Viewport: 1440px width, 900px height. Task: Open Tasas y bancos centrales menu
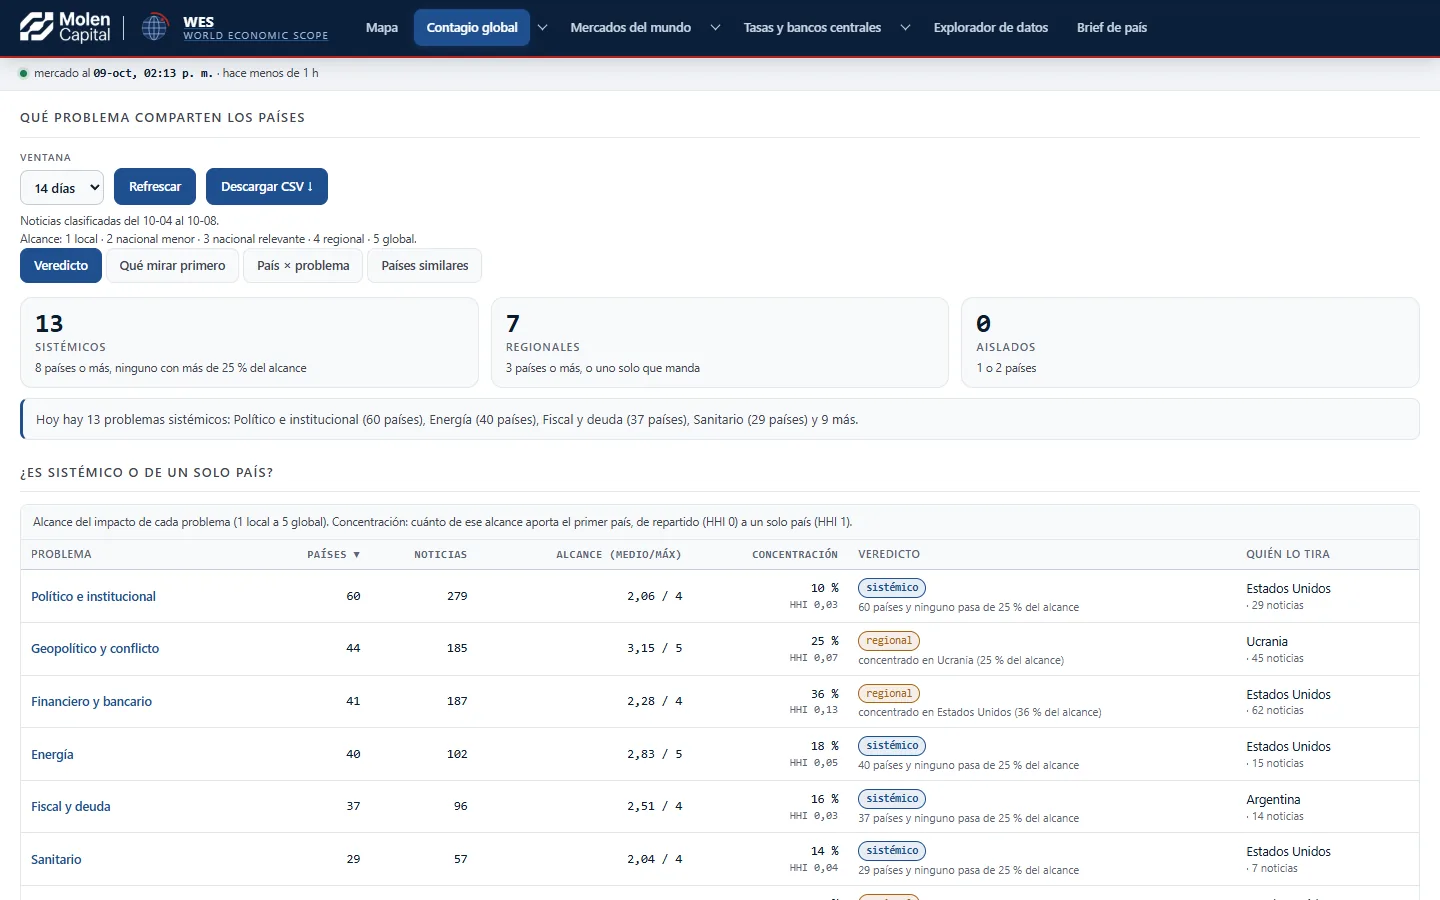812,28
